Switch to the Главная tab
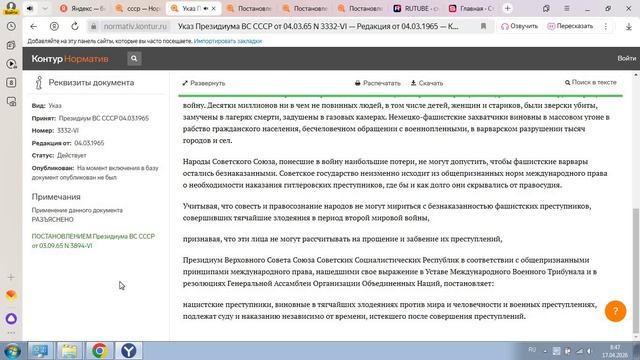The width and height of the screenshot is (640, 360). tap(471, 8)
